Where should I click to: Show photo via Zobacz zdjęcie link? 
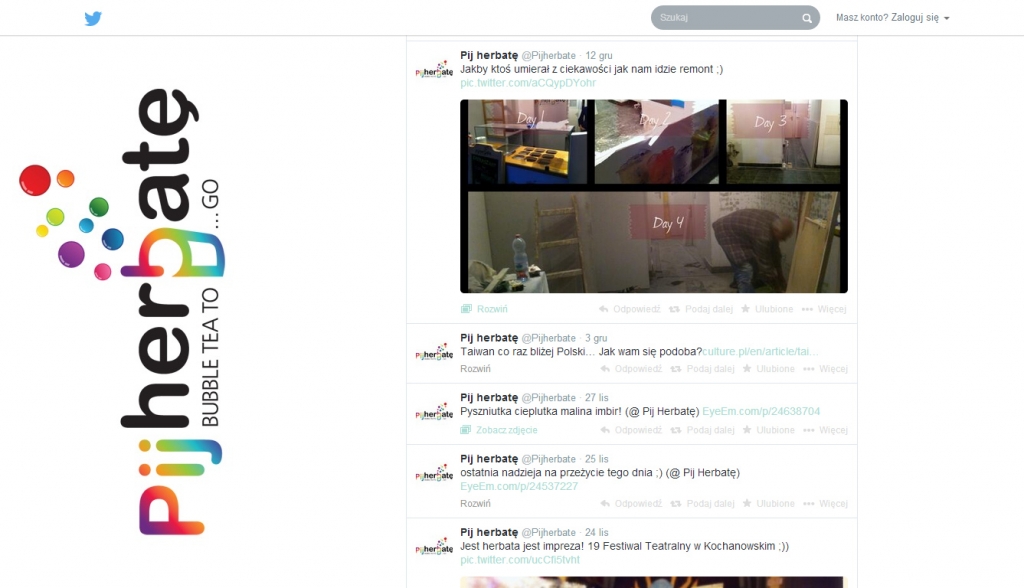click(506, 430)
